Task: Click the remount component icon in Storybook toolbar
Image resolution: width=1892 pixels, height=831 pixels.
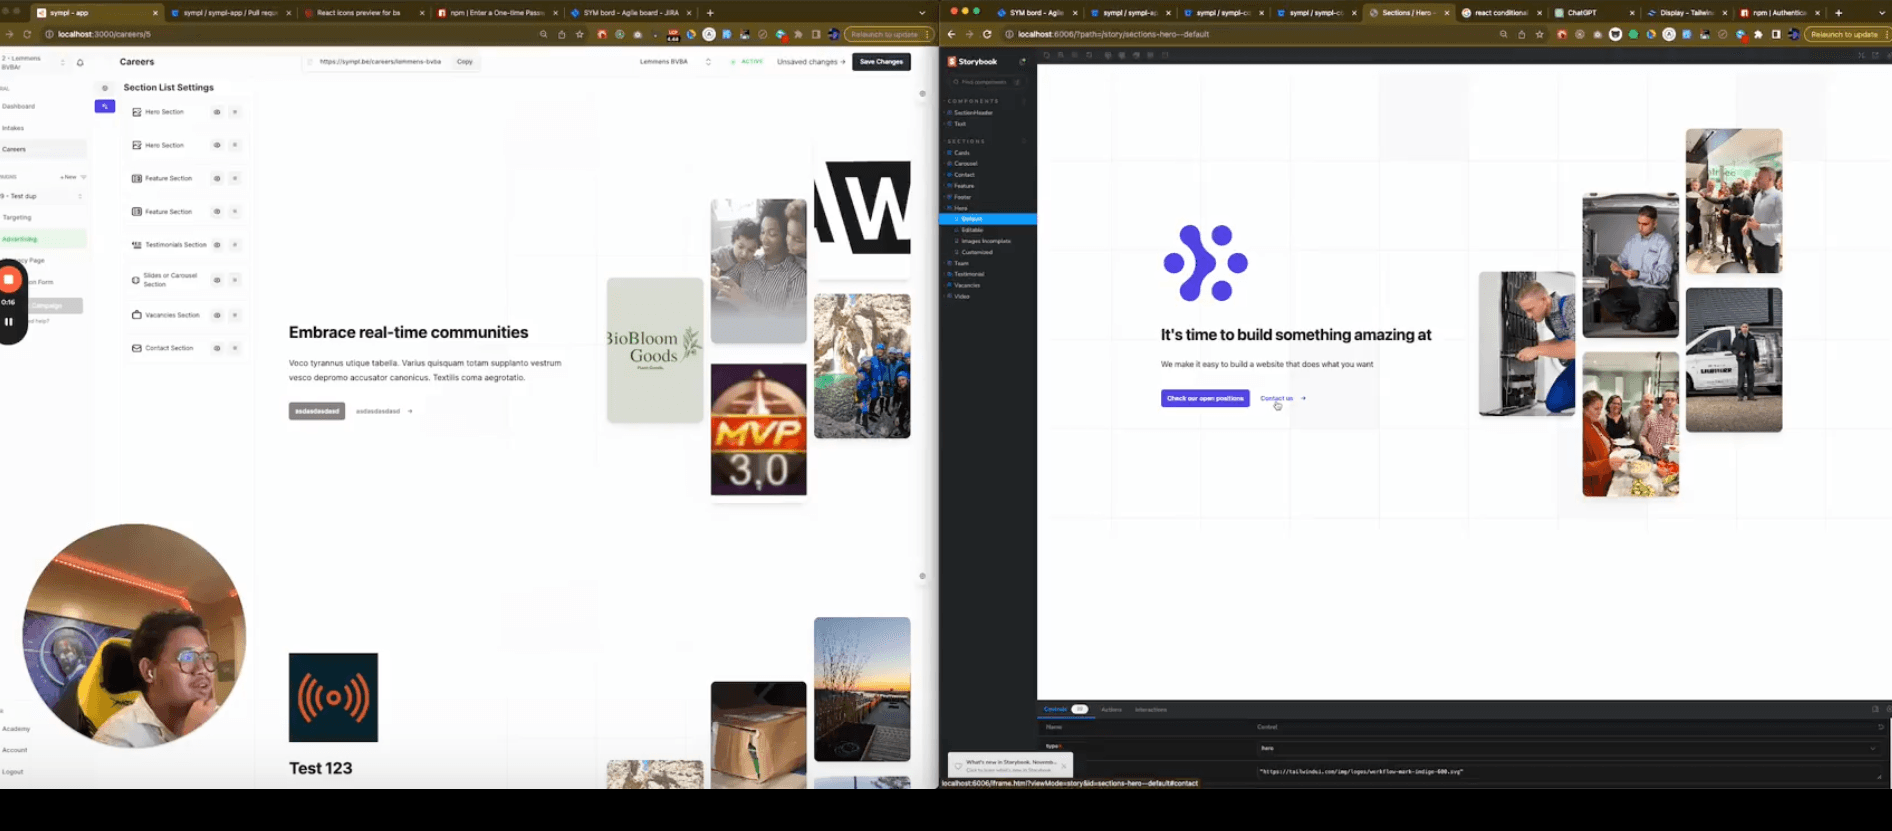Action: pyautogui.click(x=1047, y=55)
